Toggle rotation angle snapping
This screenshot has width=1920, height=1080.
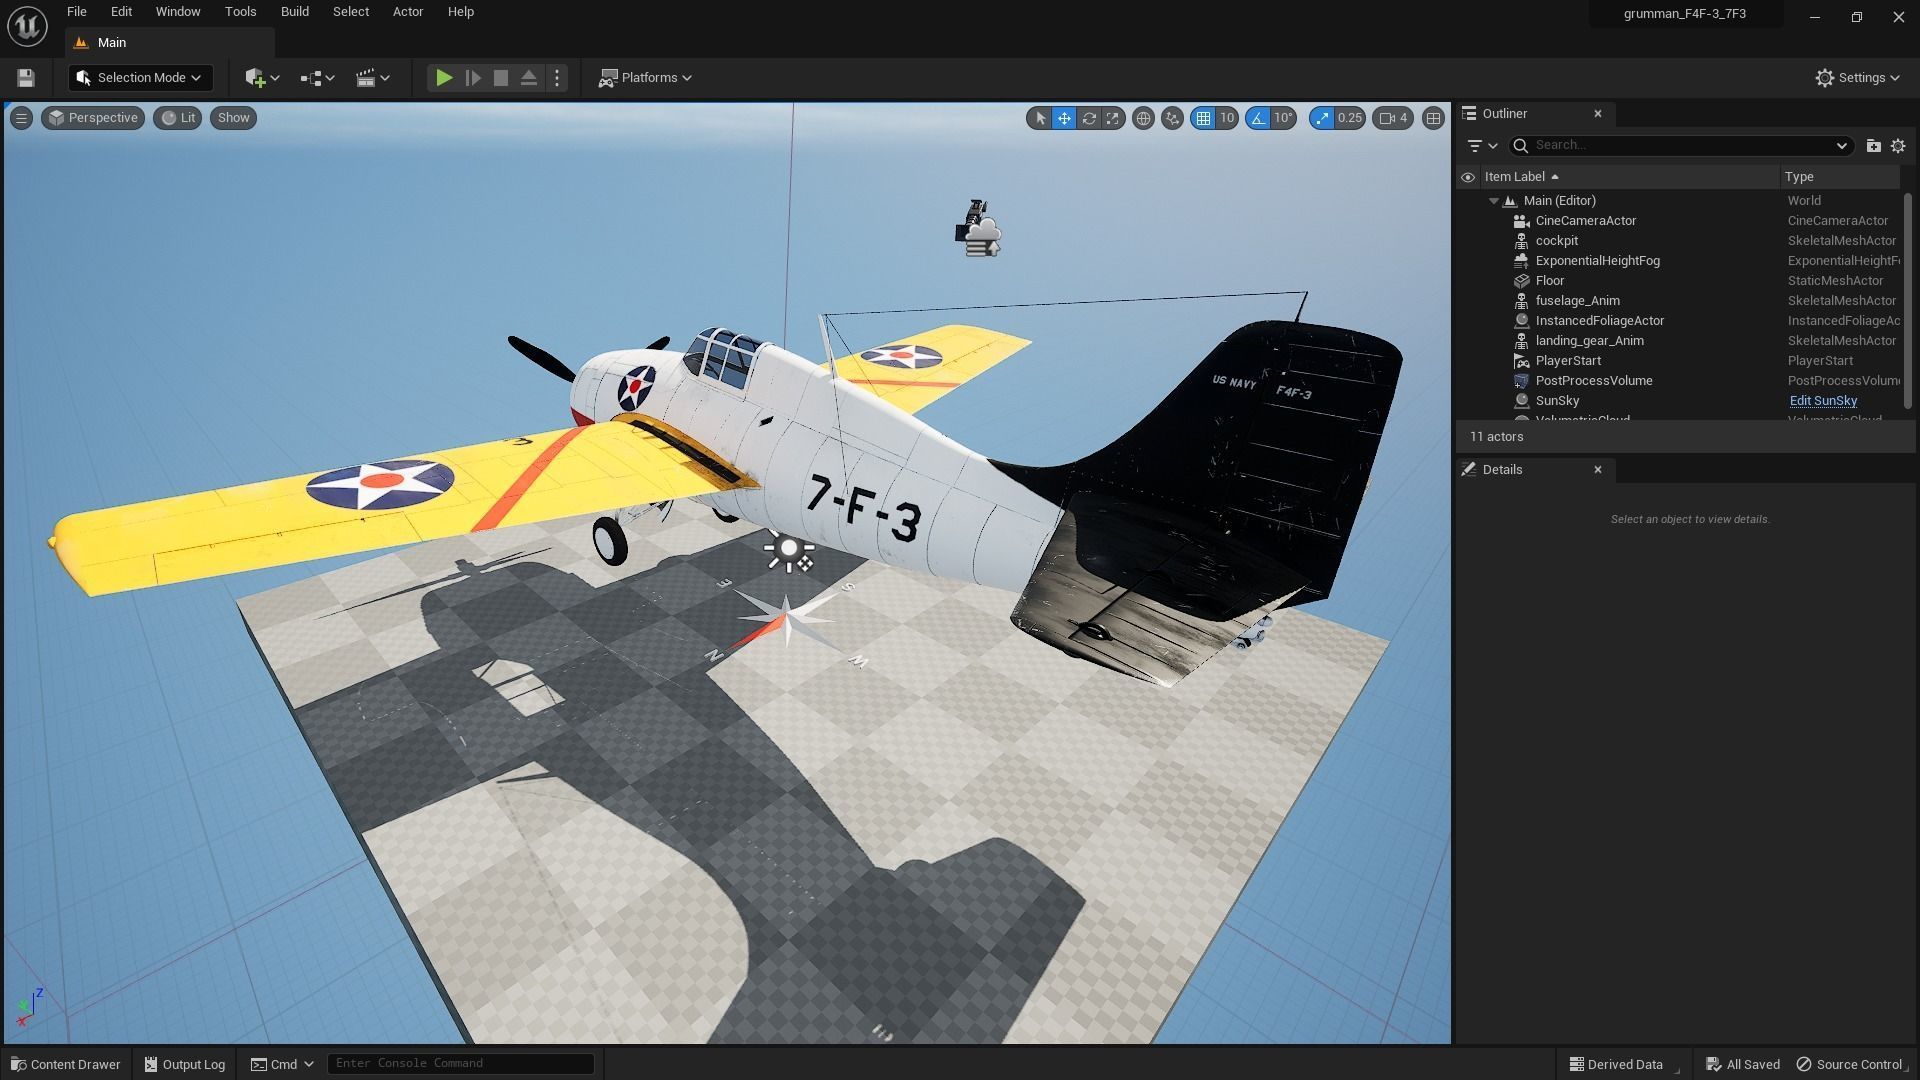pyautogui.click(x=1258, y=118)
